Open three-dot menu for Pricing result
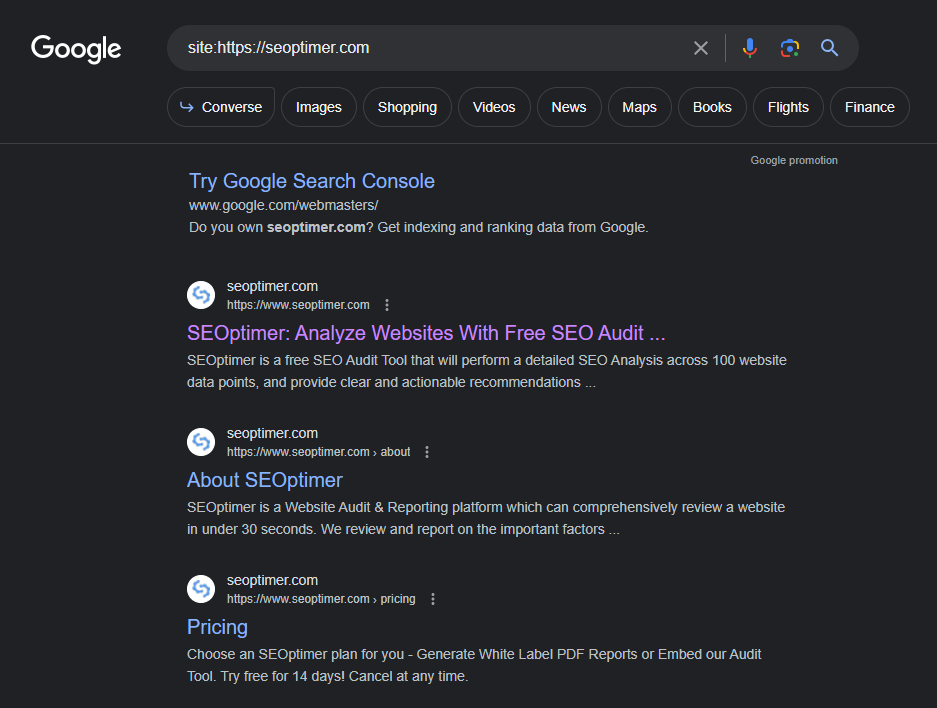 point(433,599)
